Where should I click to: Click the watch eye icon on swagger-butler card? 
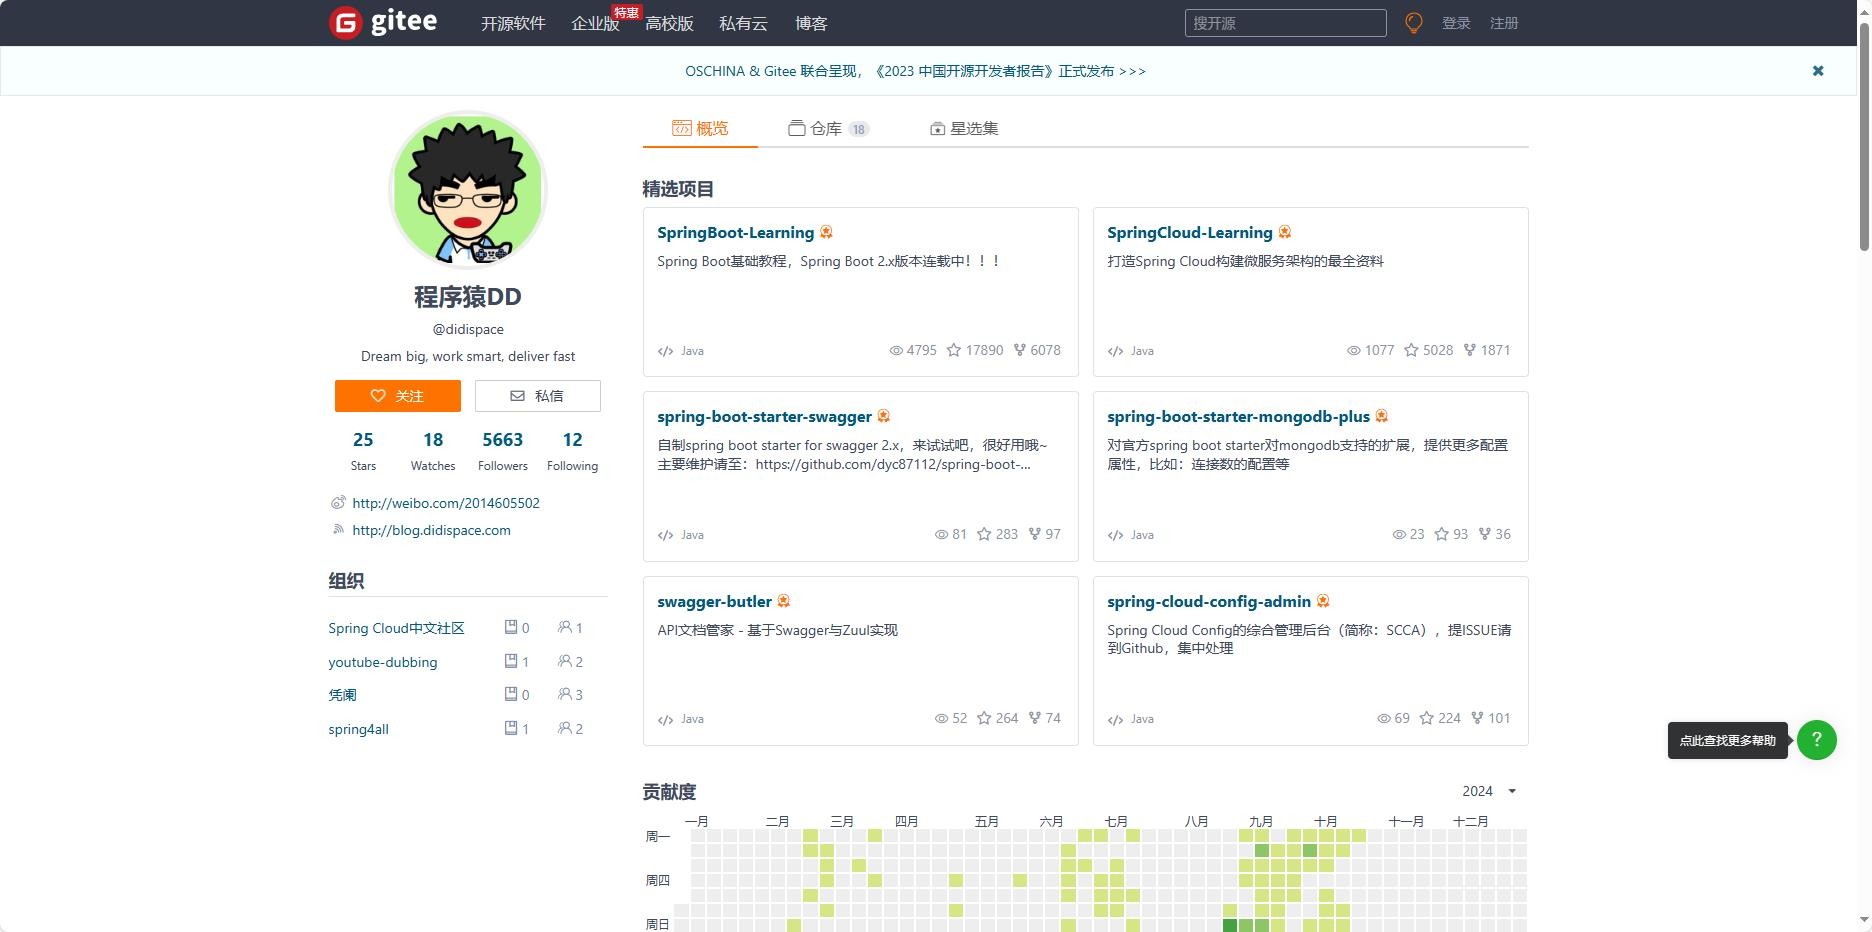940,718
